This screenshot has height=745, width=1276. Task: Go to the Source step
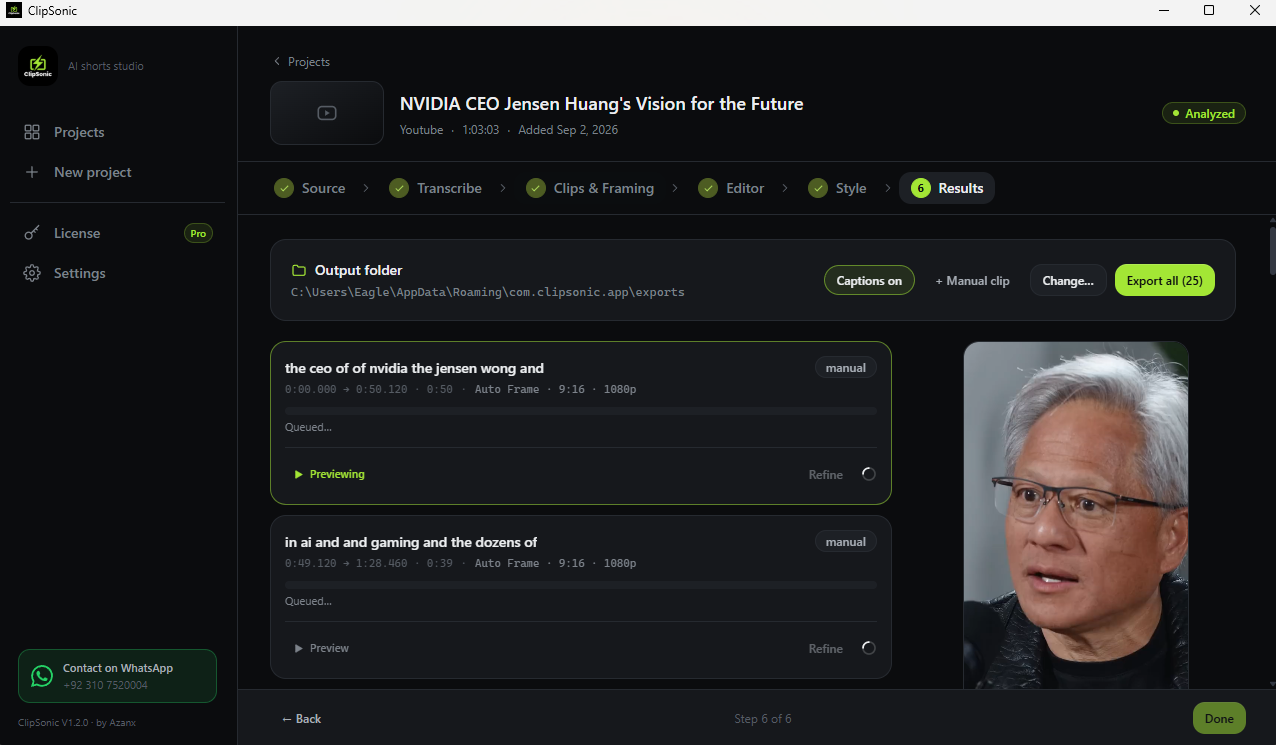point(310,188)
